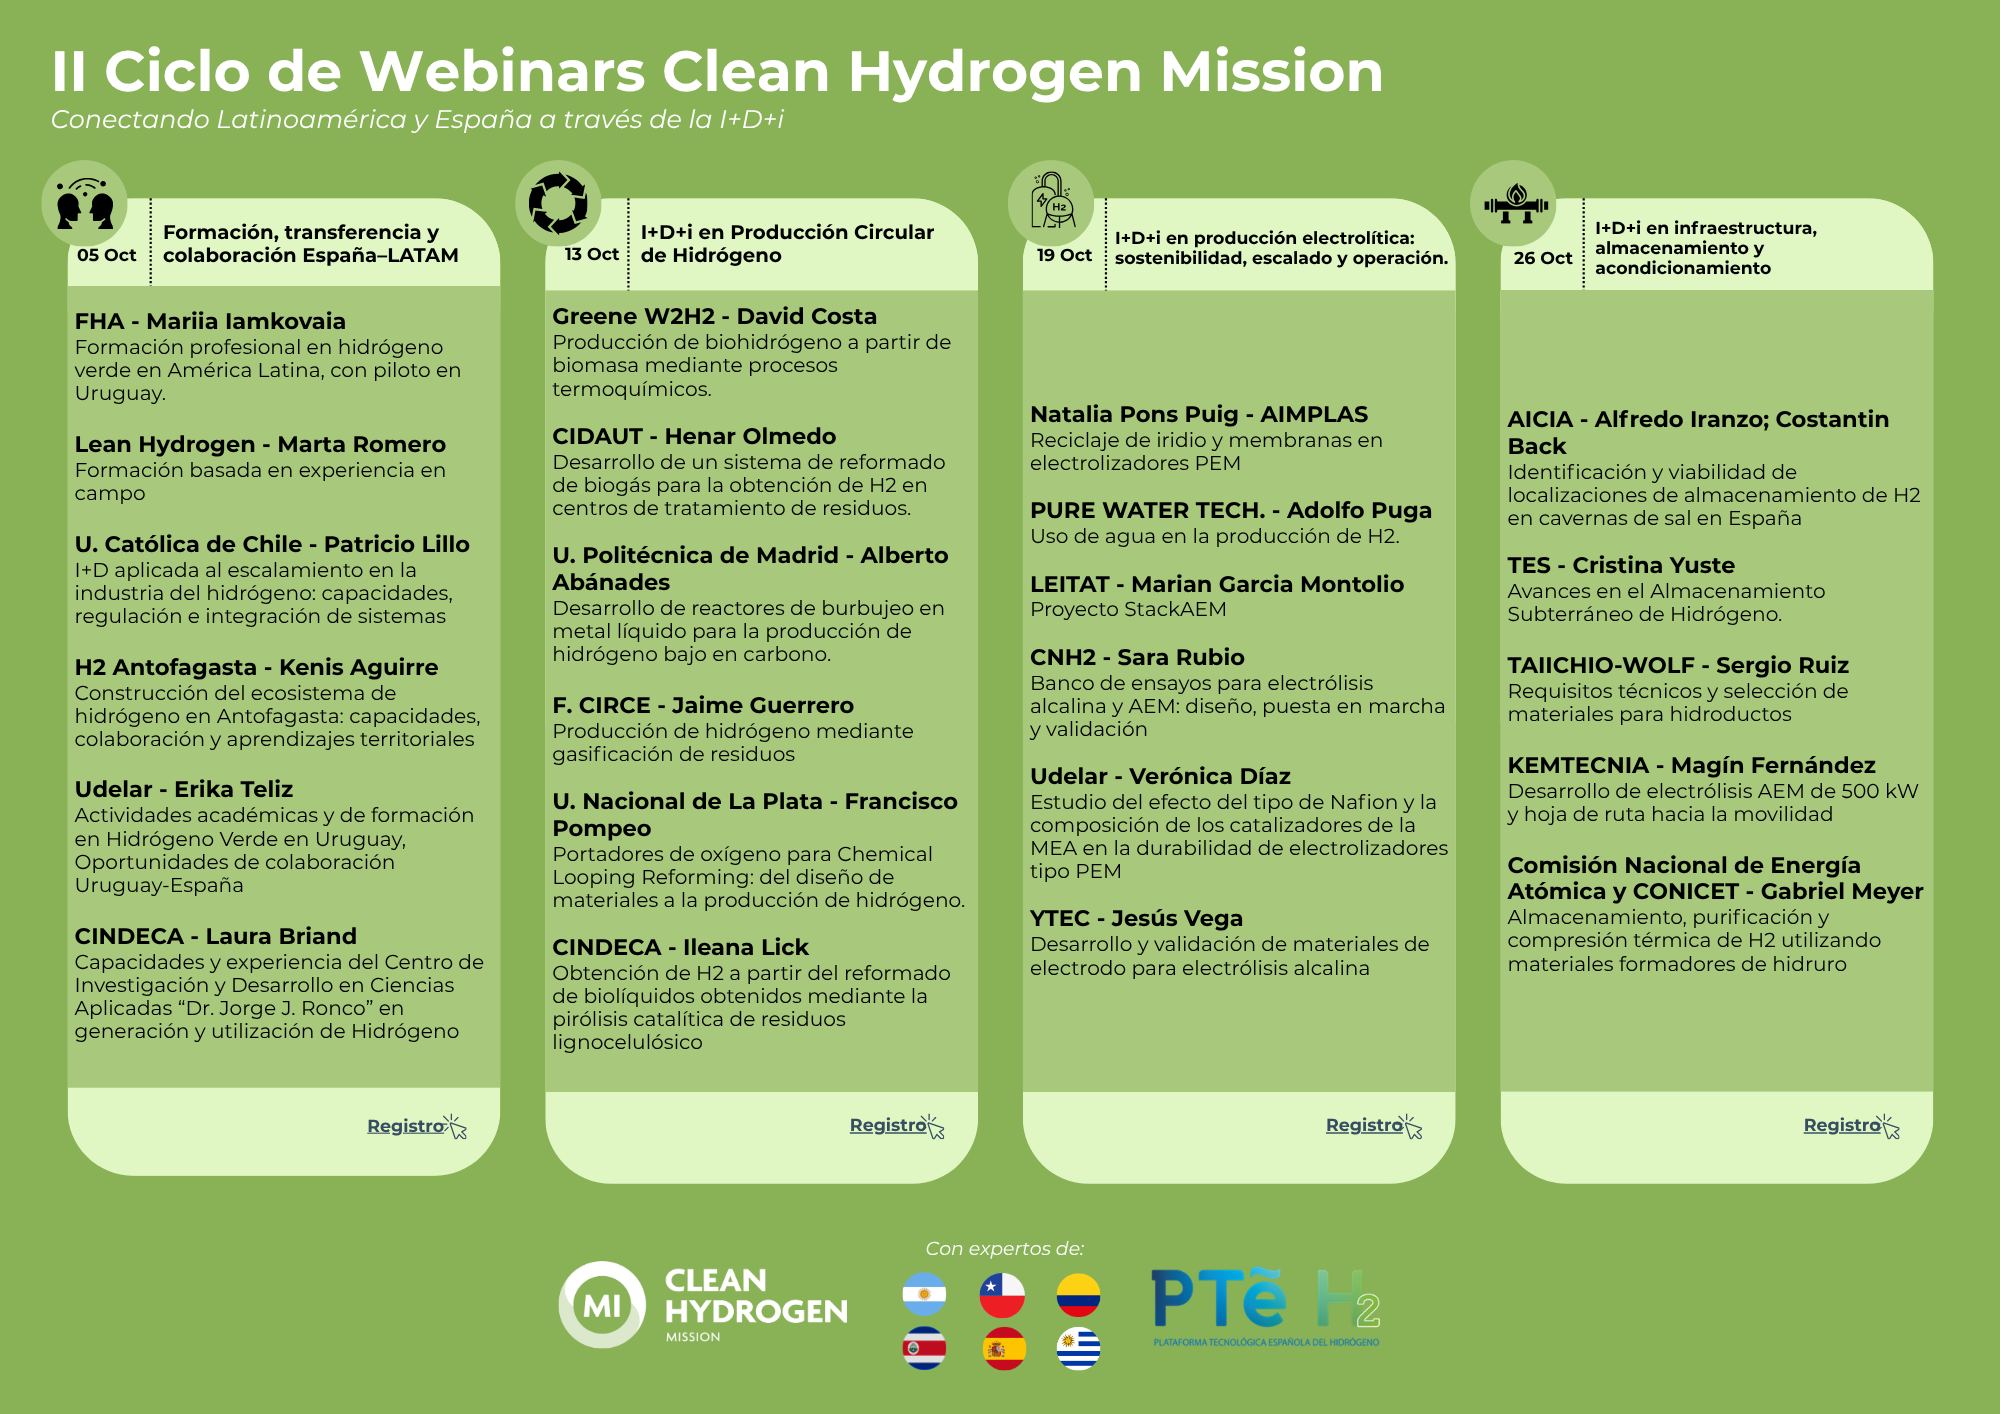Click the main title 'II Ciclo de Webinars Clean Hydrogen Mission'
Viewport: 2000px width, 1414px height.
(717, 71)
